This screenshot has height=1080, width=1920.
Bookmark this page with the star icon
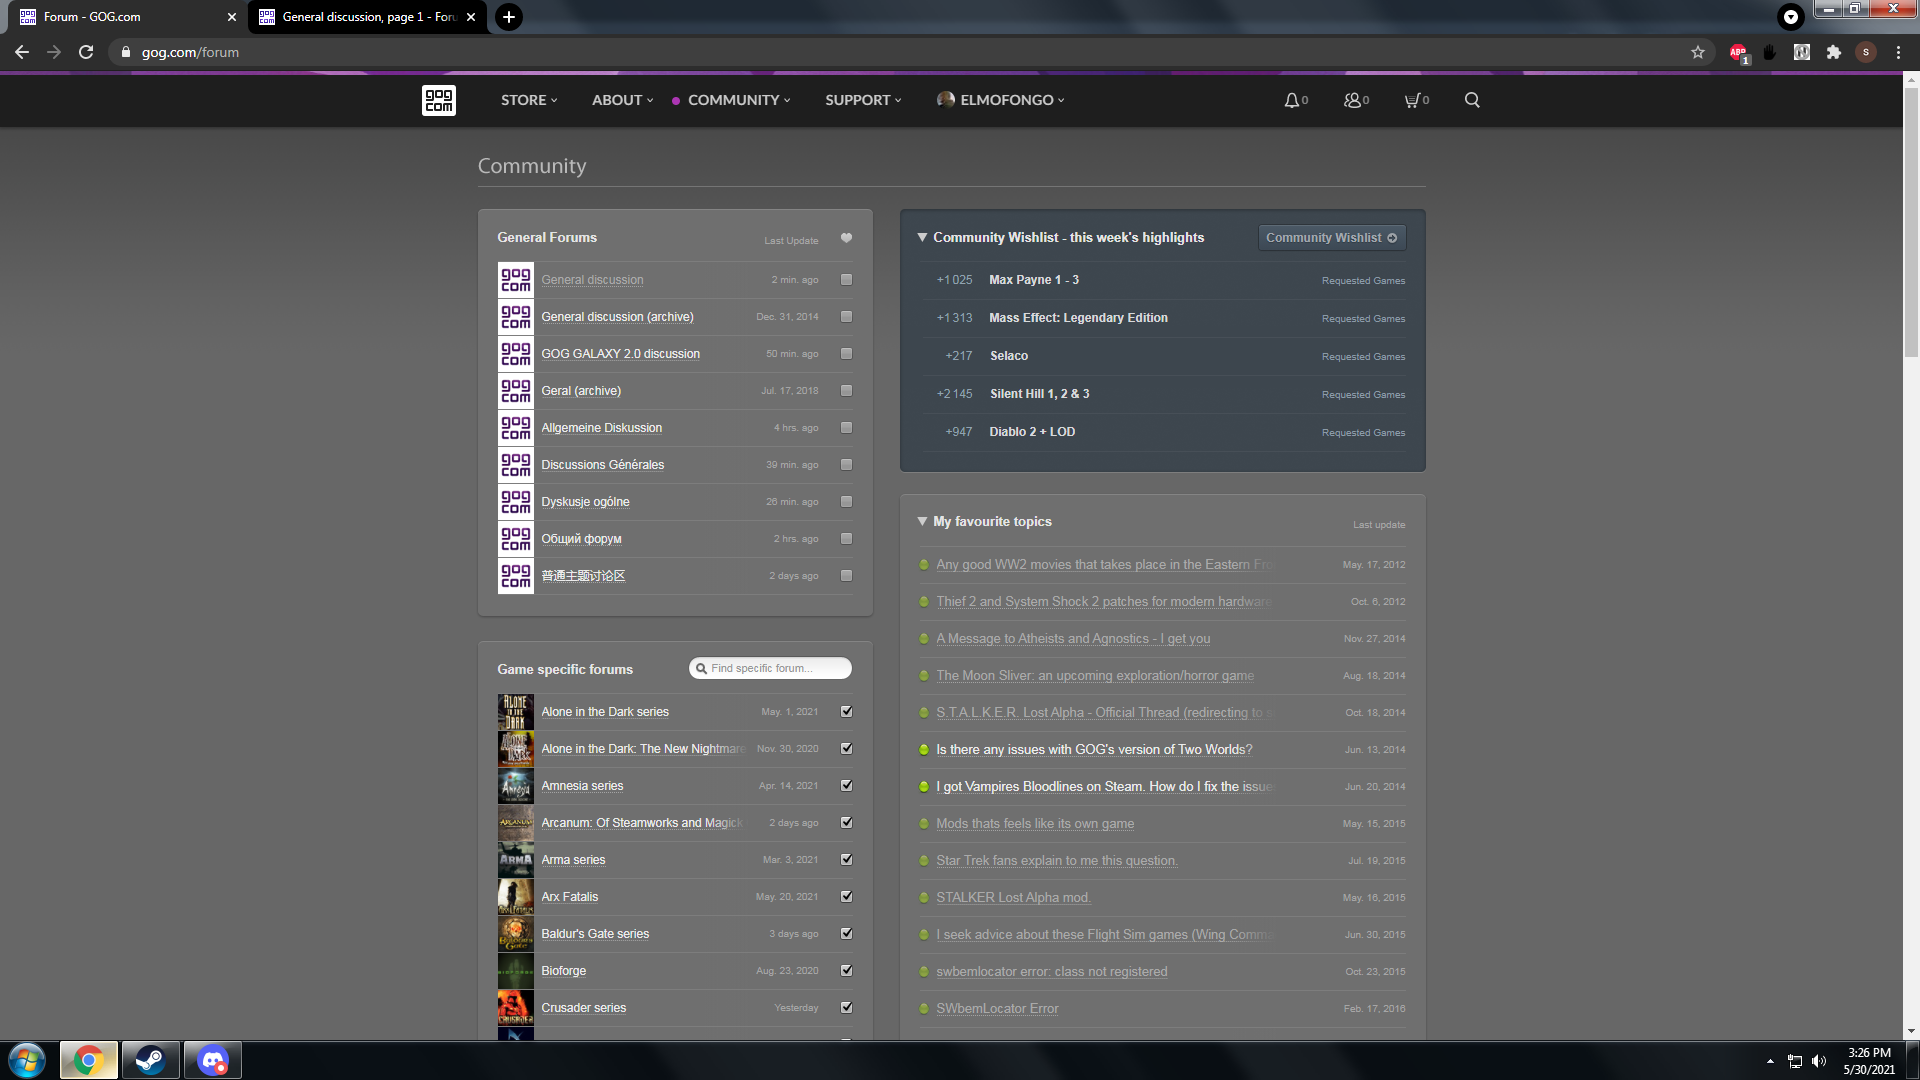coord(1697,52)
